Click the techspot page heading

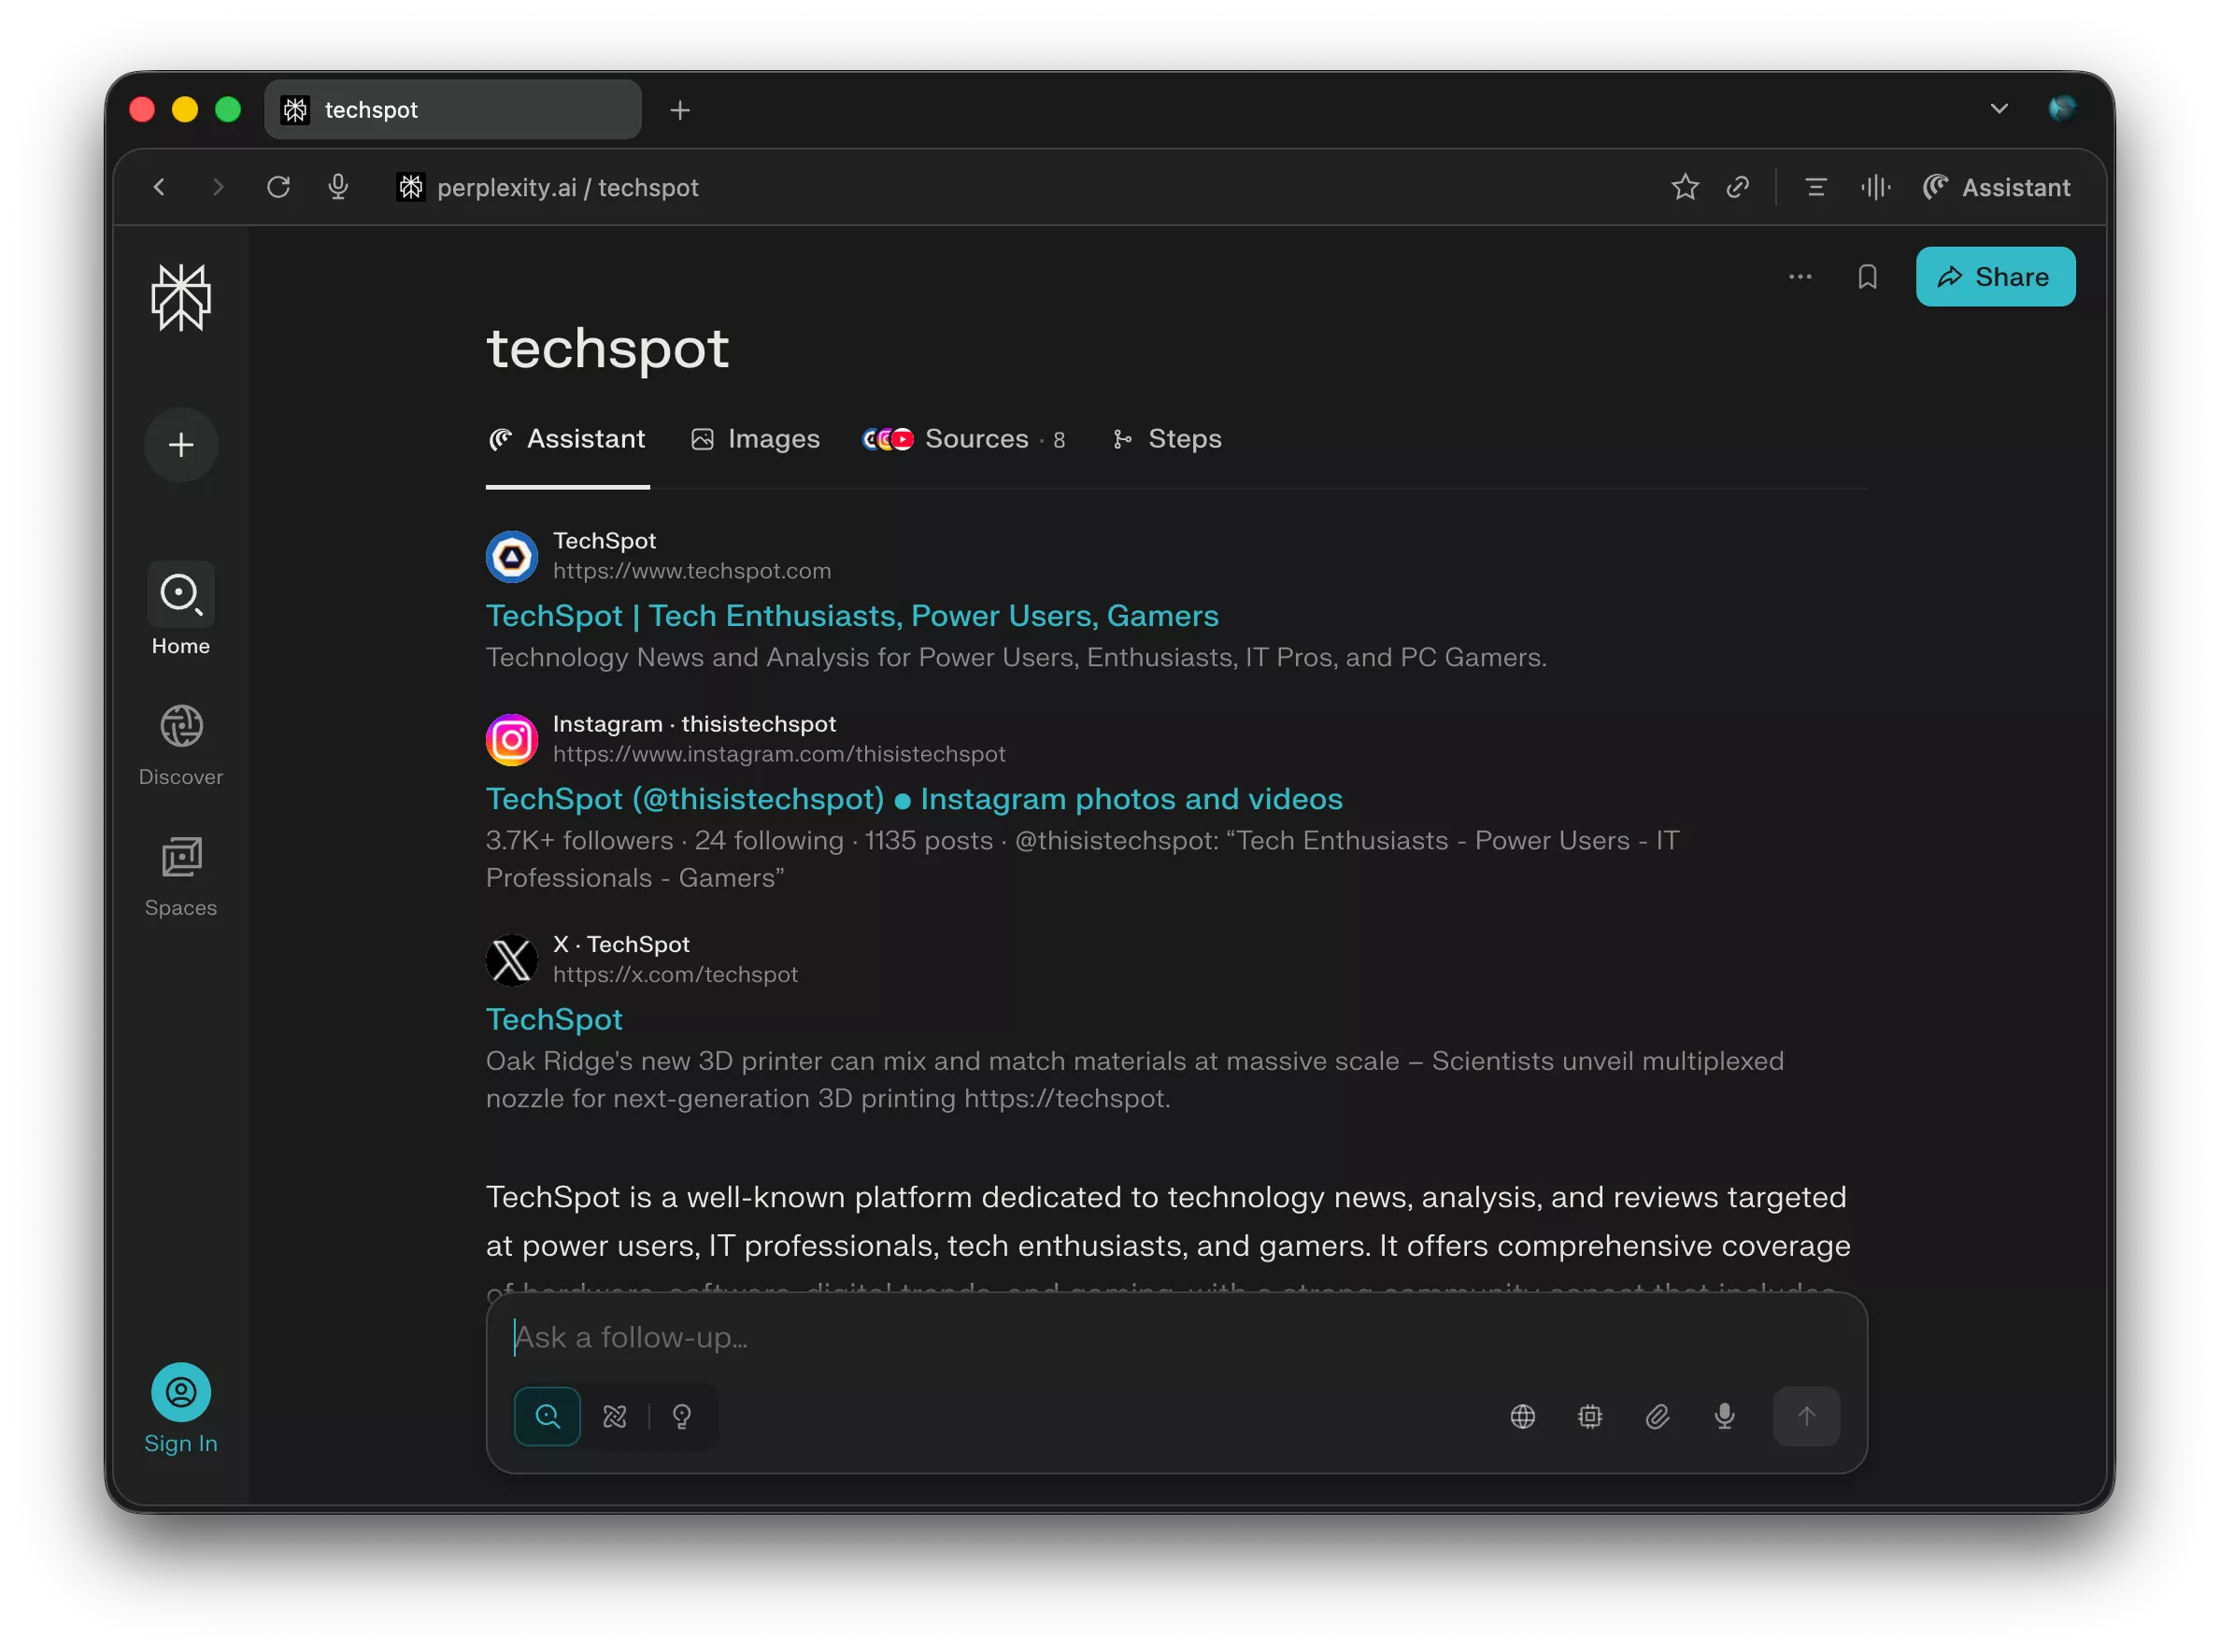(607, 348)
